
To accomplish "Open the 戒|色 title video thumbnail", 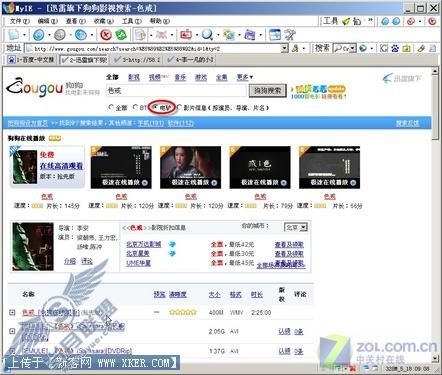I will [x=260, y=167].
